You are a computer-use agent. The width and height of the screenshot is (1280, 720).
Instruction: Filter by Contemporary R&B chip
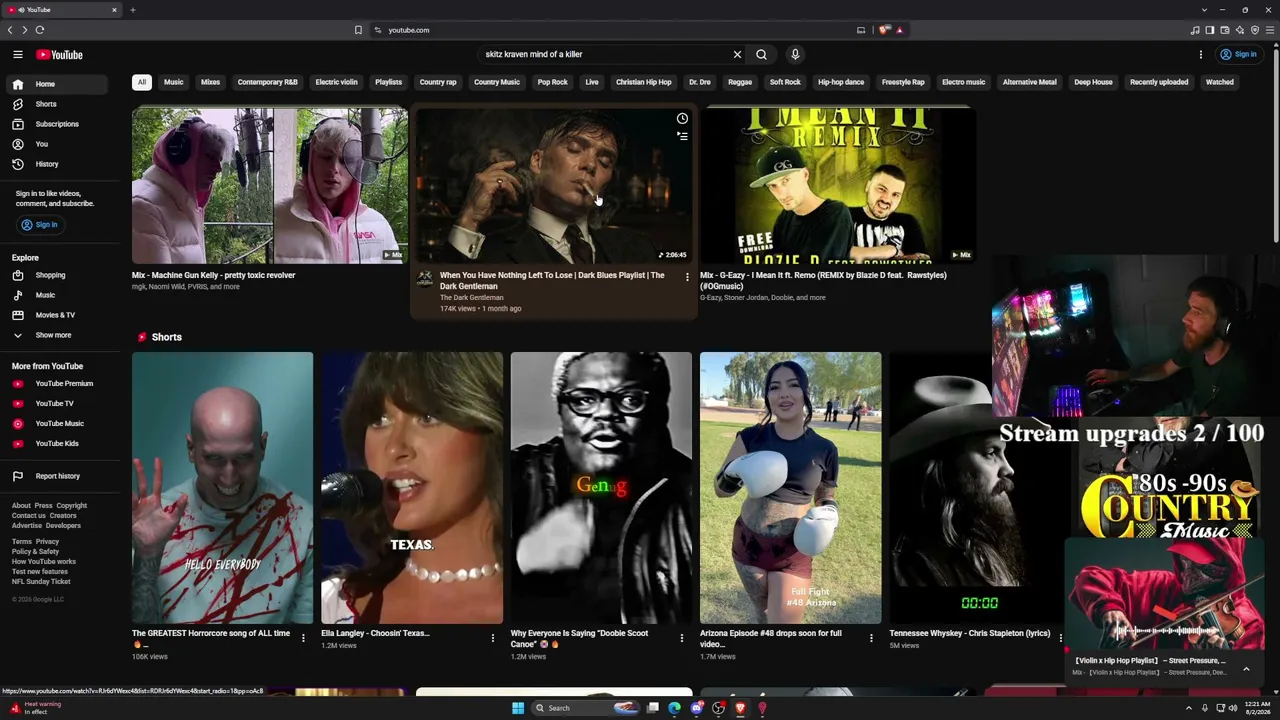(267, 82)
